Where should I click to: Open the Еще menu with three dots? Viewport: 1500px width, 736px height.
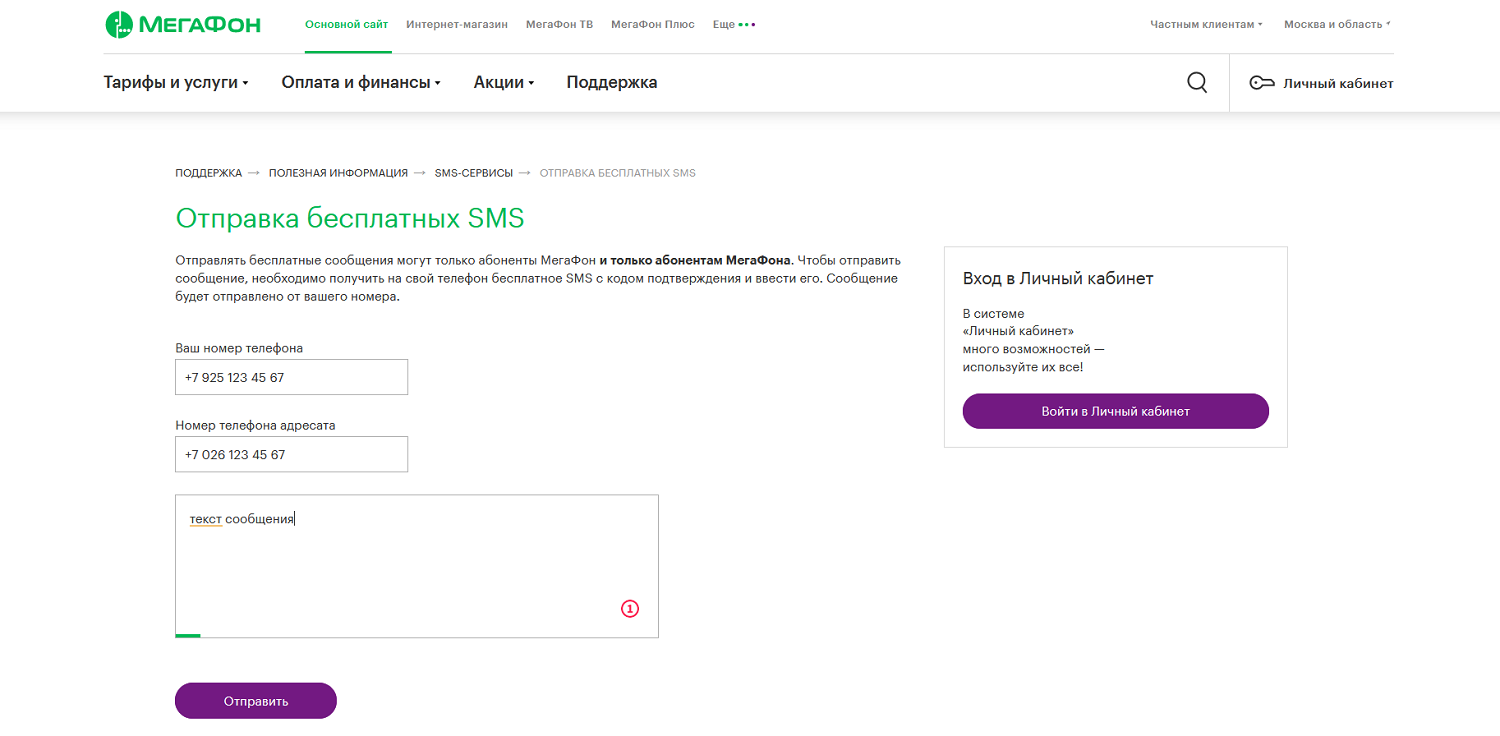734,24
